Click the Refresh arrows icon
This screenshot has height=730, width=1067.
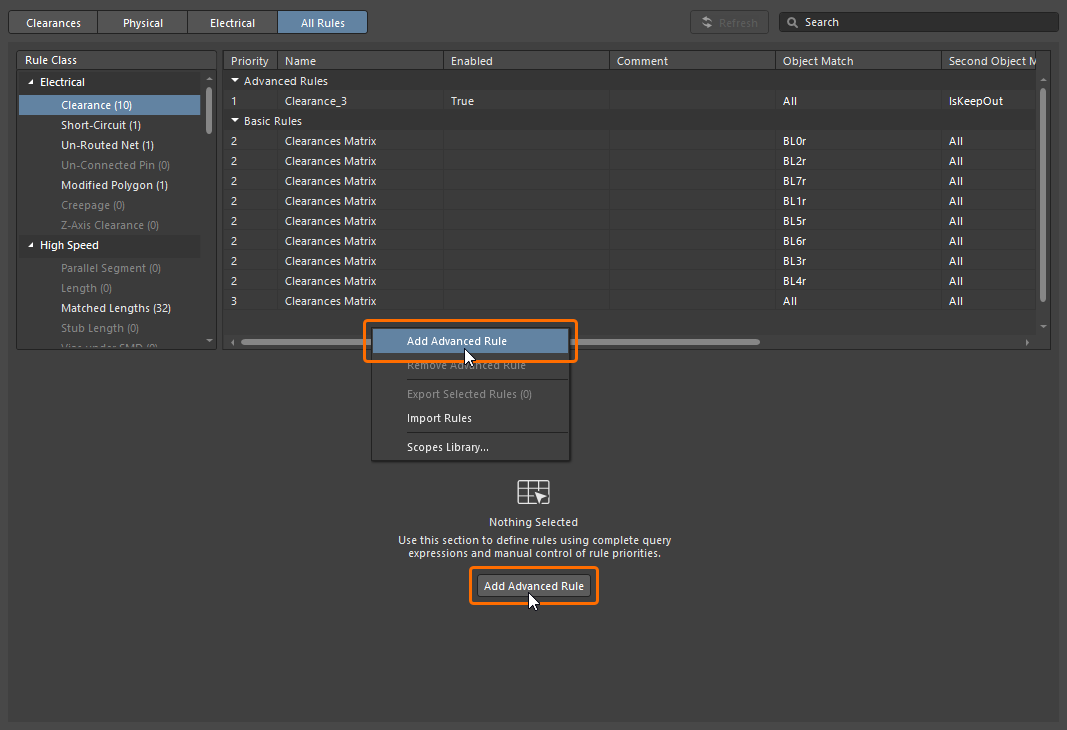[707, 22]
